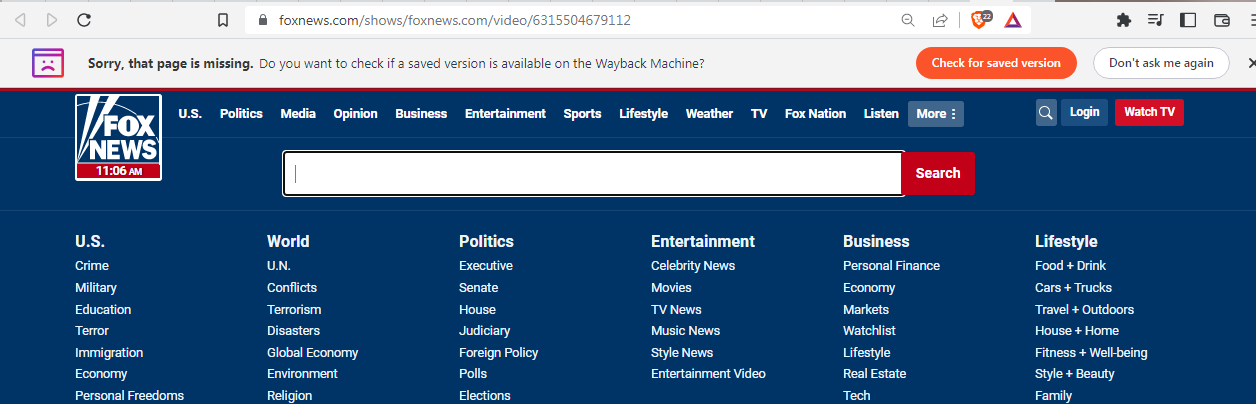
Task: Open the Terrorism link
Action: tap(294, 310)
